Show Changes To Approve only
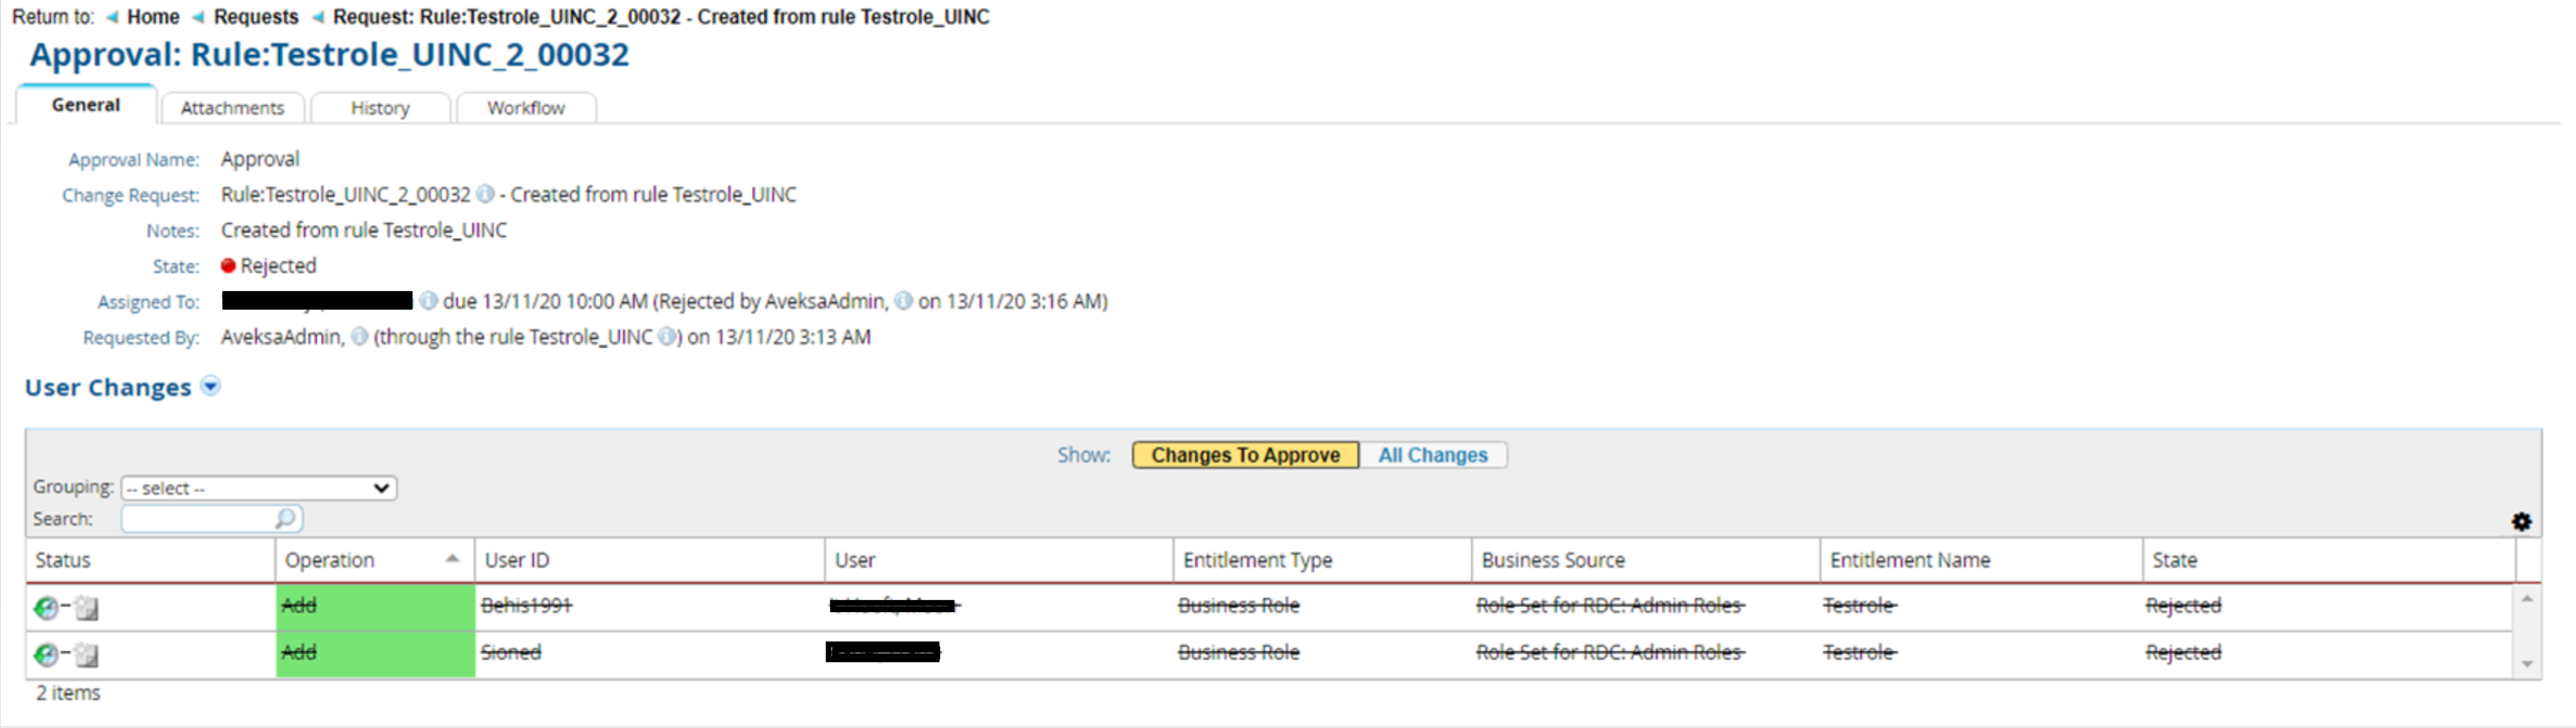The height and width of the screenshot is (728, 2576). click(1245, 455)
